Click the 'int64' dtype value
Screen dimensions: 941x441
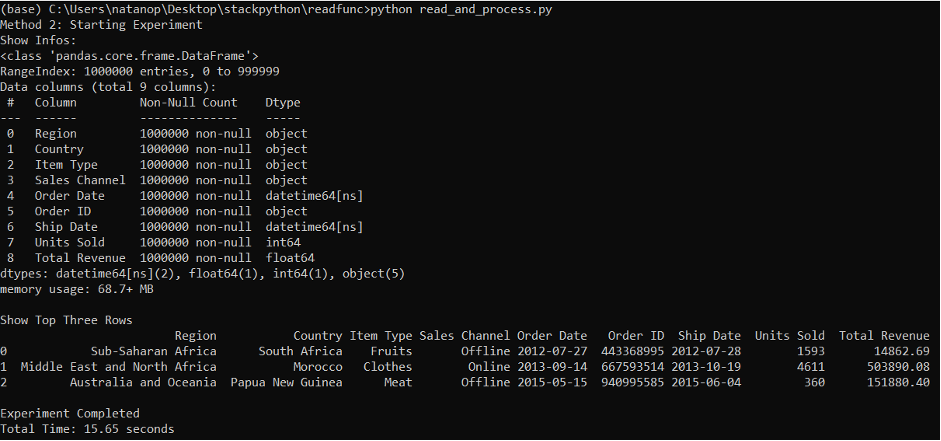283,242
